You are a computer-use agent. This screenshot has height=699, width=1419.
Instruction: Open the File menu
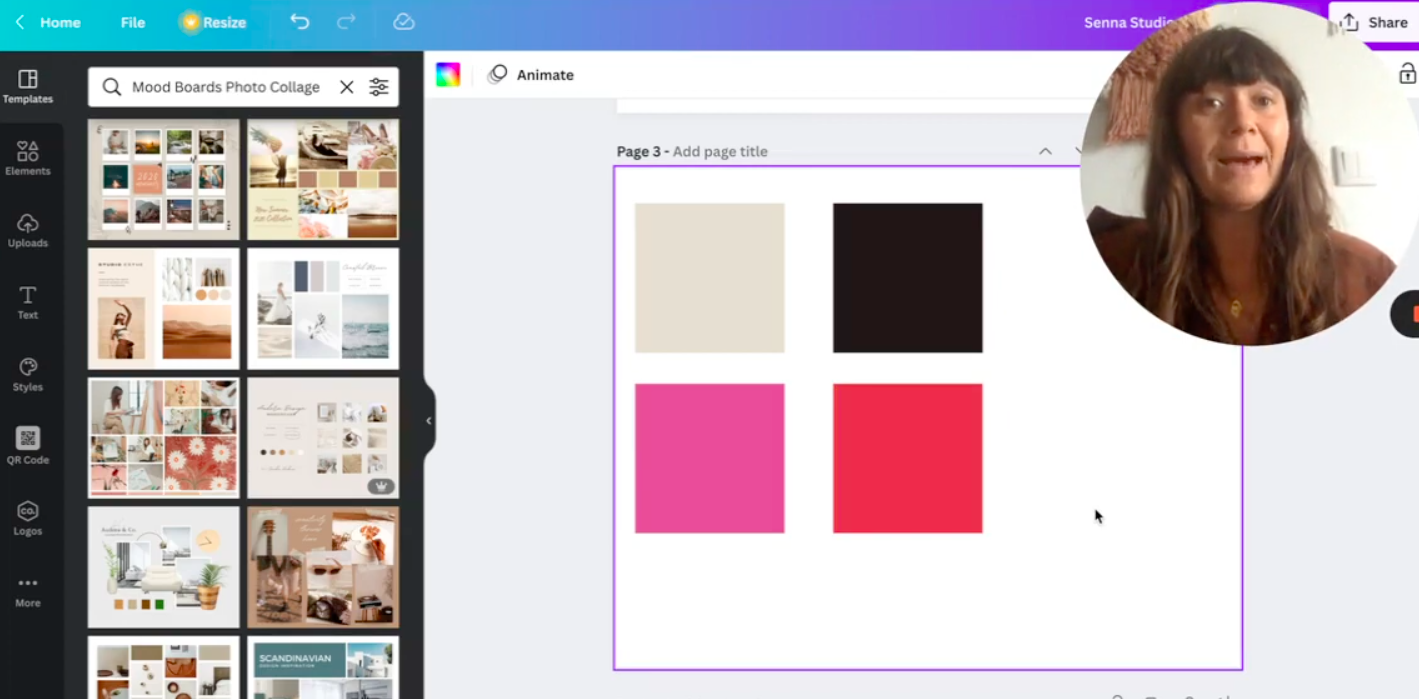pyautogui.click(x=133, y=22)
